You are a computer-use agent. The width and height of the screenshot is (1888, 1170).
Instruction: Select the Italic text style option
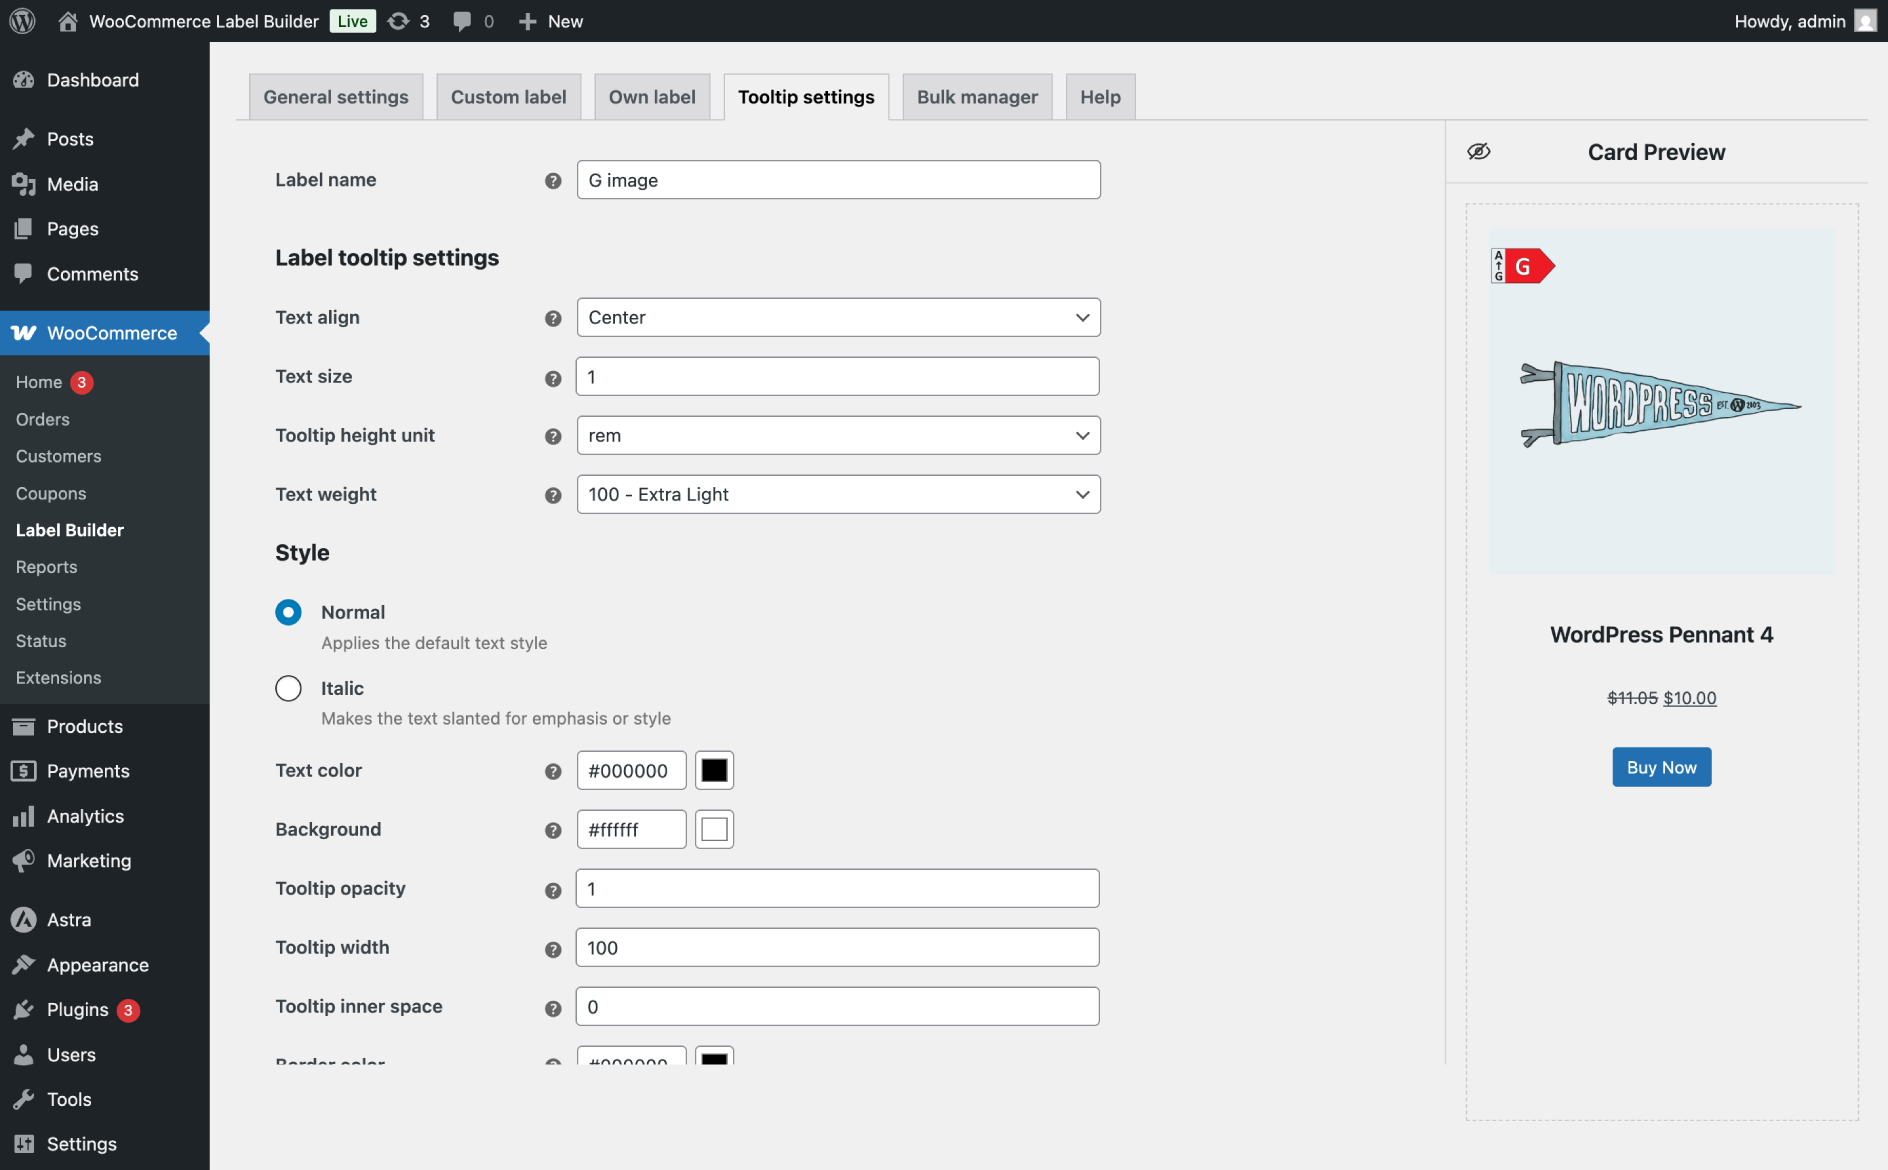click(288, 688)
